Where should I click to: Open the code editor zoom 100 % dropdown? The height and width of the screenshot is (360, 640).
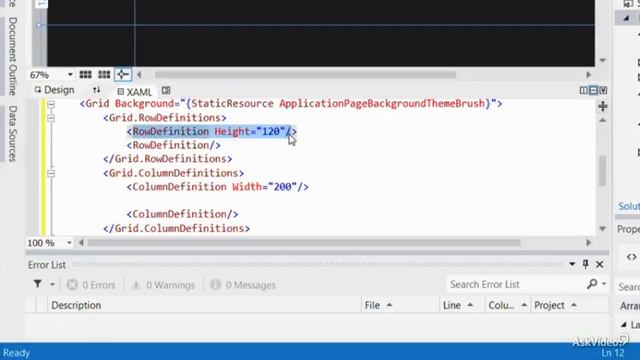point(69,243)
